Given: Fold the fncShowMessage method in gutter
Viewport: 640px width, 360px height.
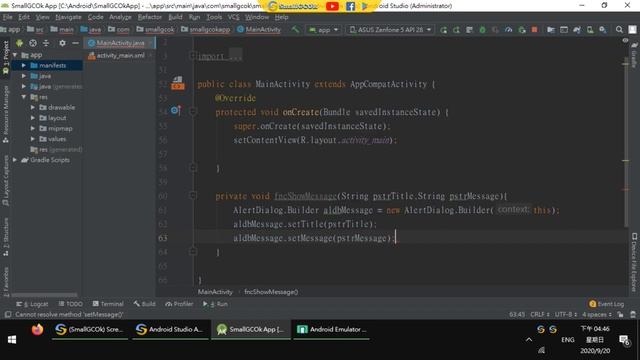Looking at the screenshot, I should [193, 196].
